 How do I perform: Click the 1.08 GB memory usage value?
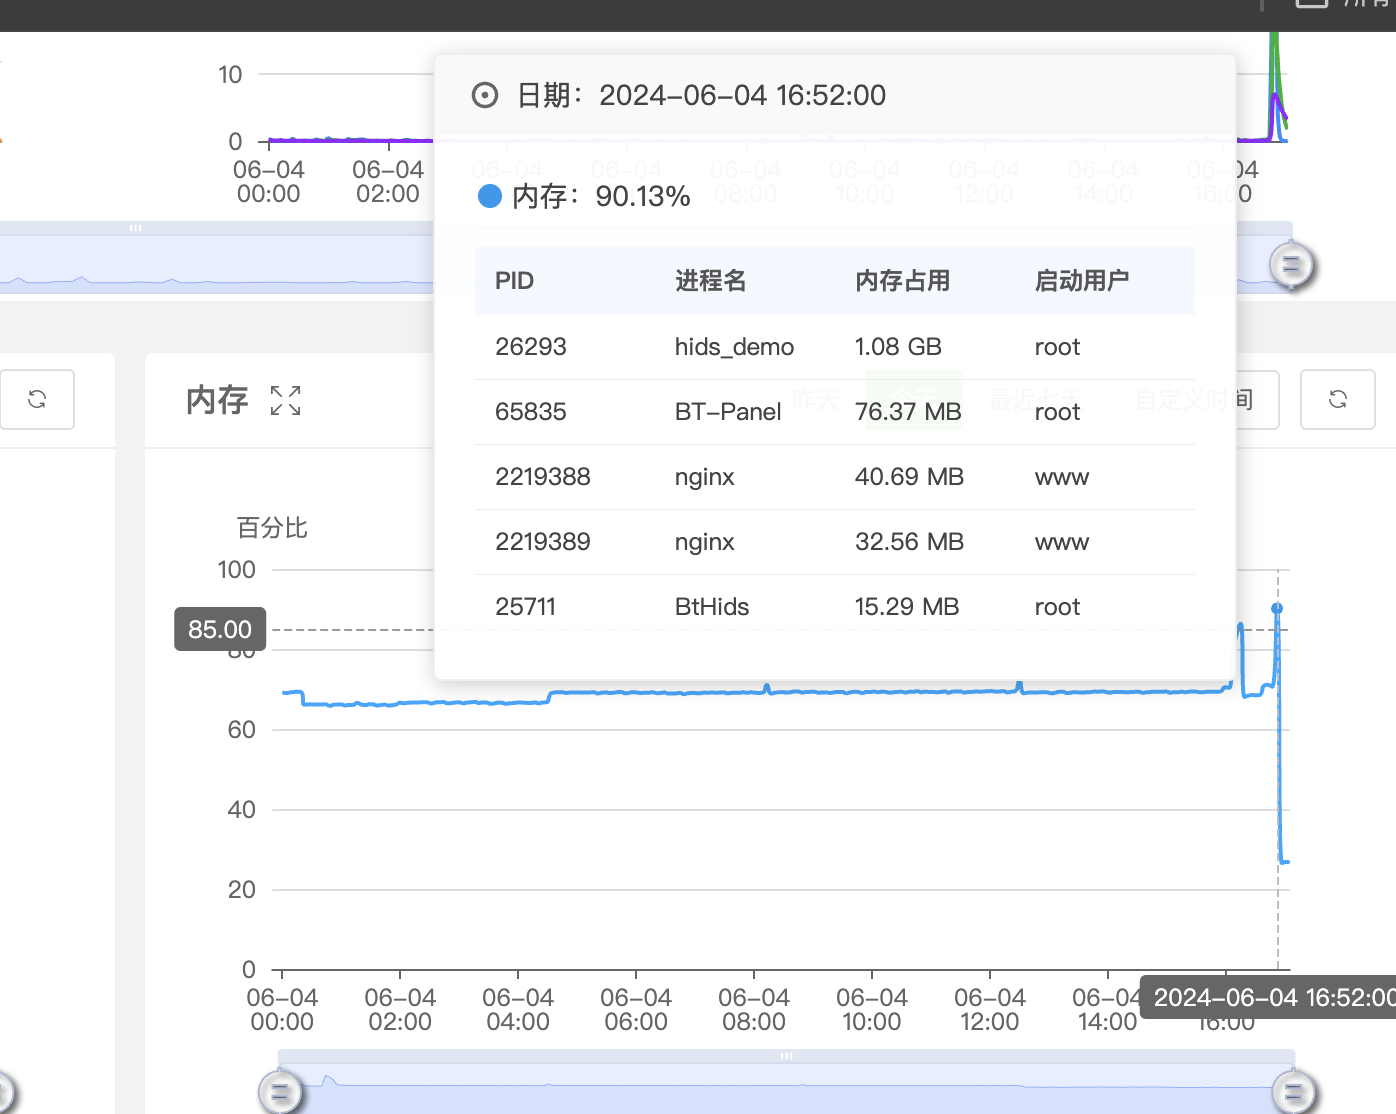(898, 347)
